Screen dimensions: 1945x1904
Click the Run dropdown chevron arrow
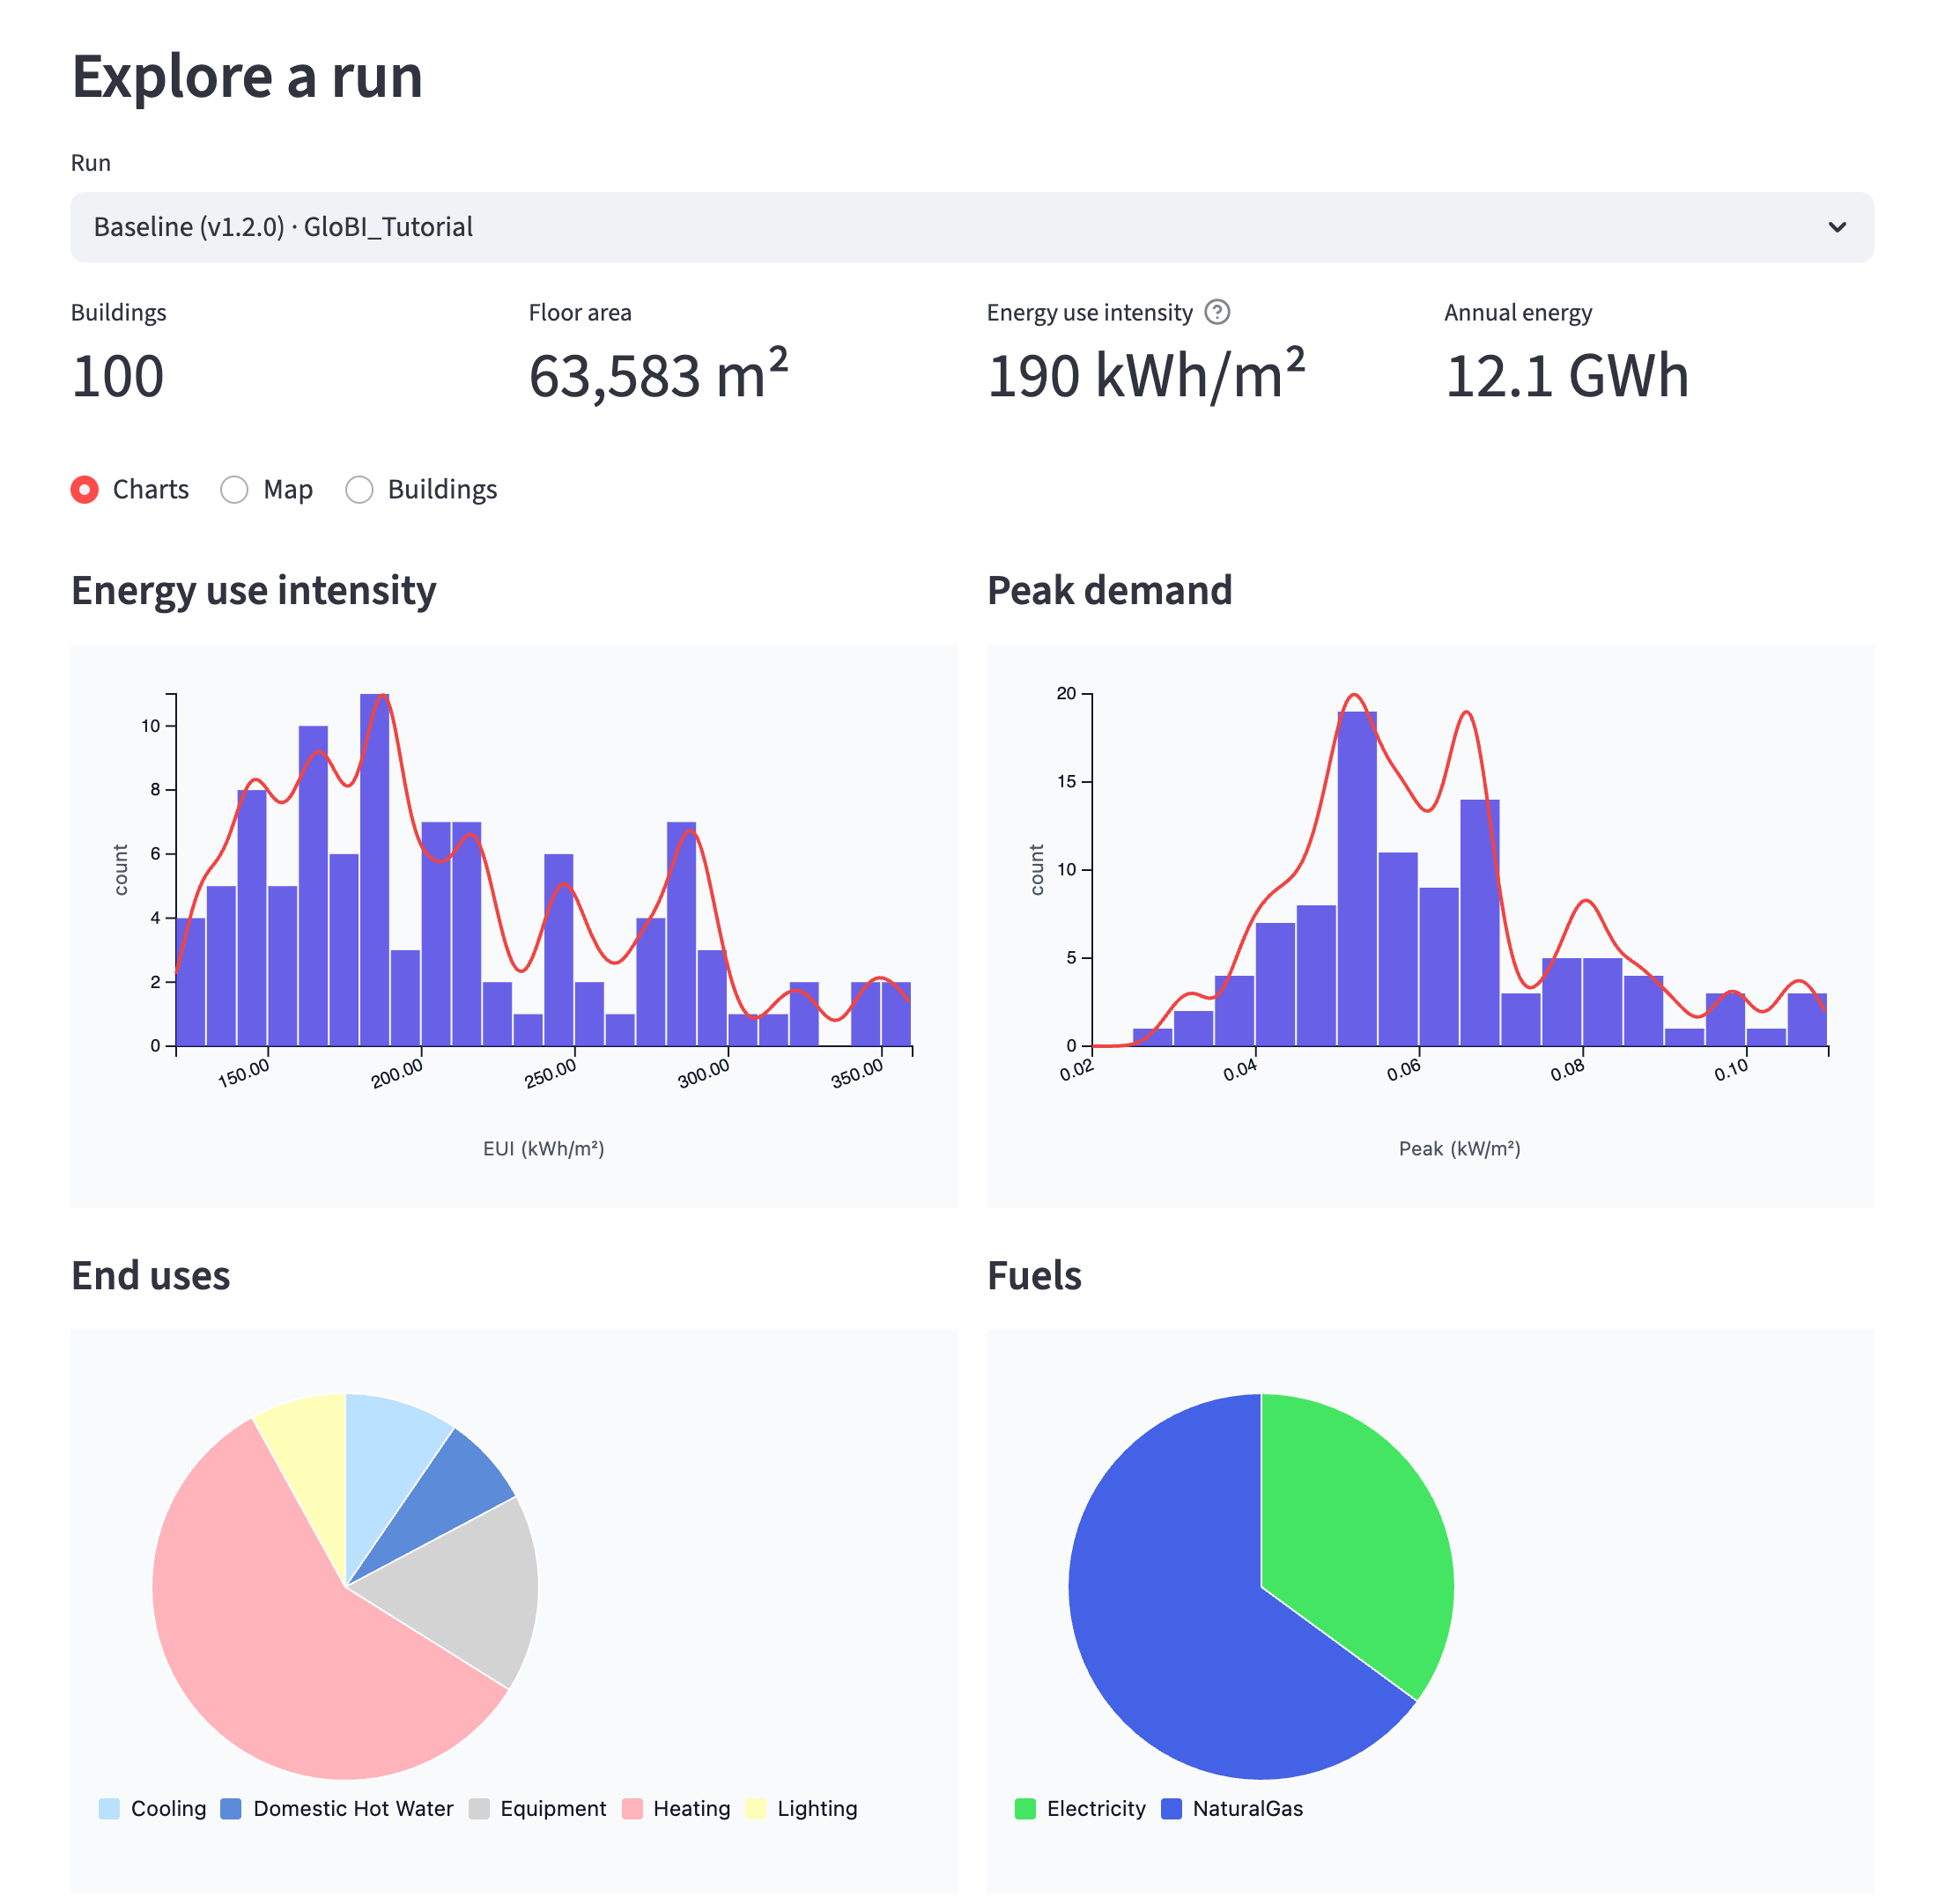[x=1837, y=227]
